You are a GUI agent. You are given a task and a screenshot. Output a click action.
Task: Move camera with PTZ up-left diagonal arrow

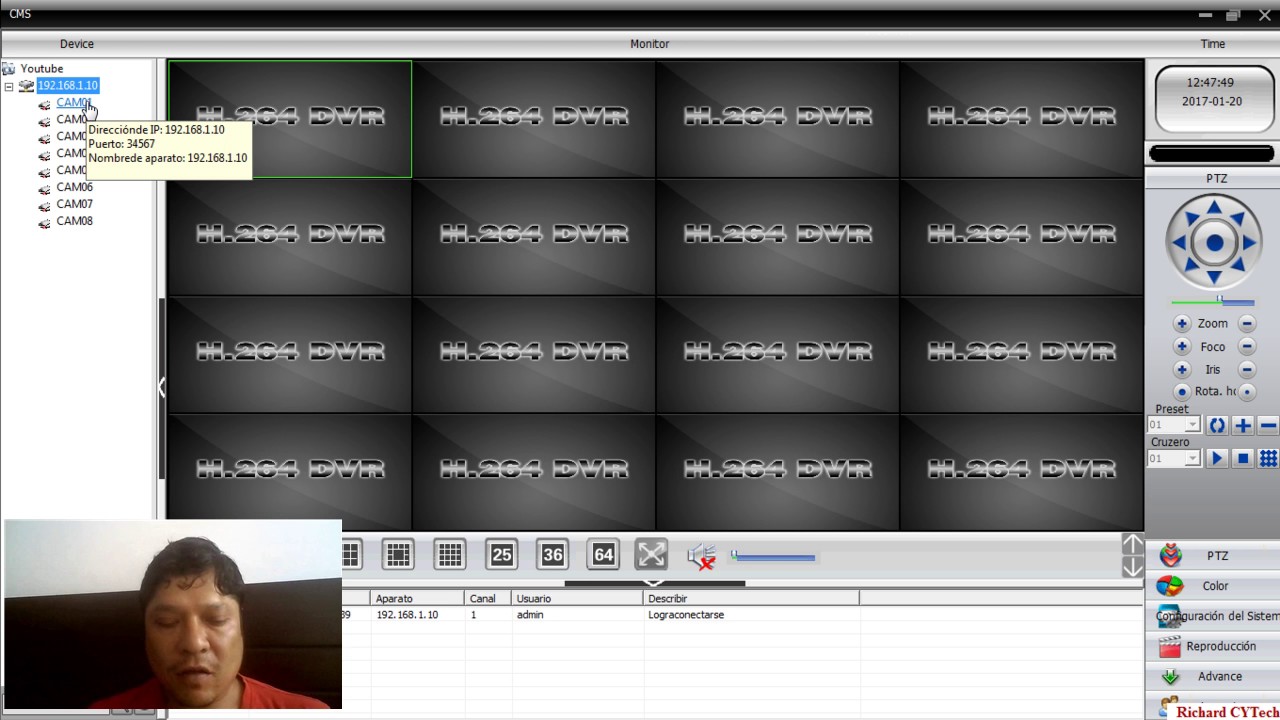pos(1190,218)
